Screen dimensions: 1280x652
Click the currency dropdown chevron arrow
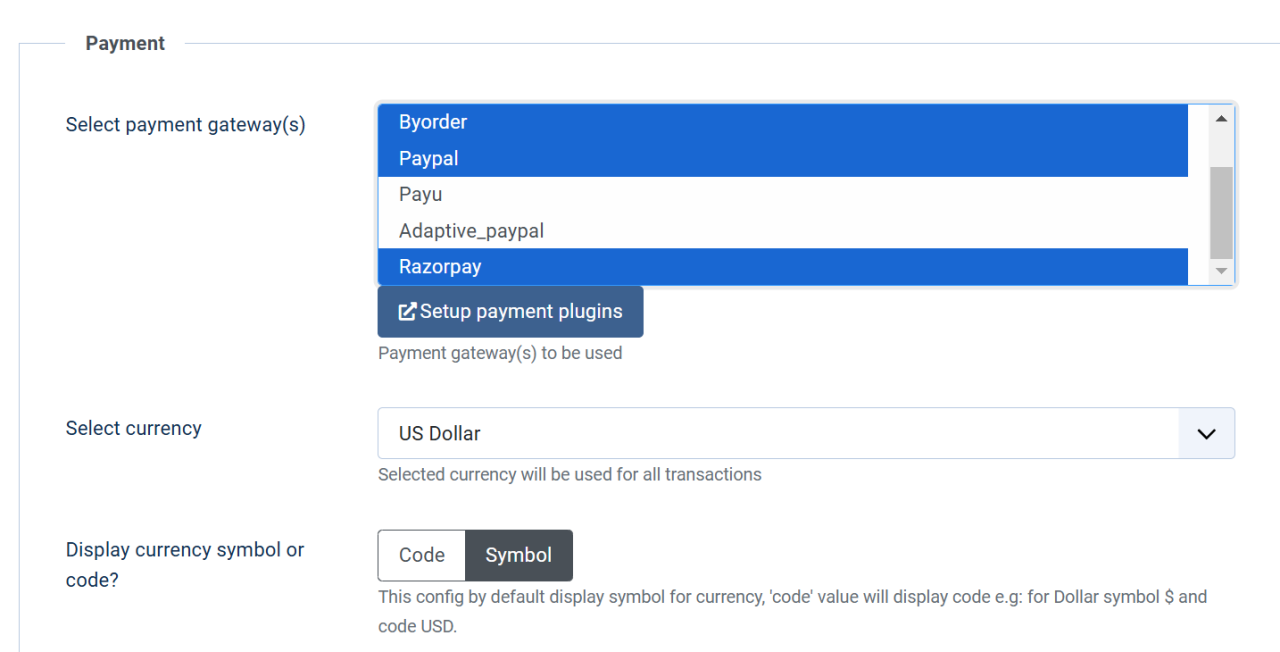click(1207, 434)
